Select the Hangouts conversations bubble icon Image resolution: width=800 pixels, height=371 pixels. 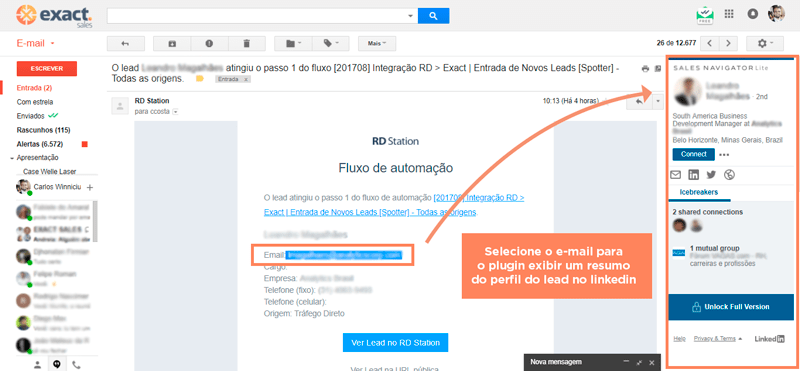[x=57, y=365]
